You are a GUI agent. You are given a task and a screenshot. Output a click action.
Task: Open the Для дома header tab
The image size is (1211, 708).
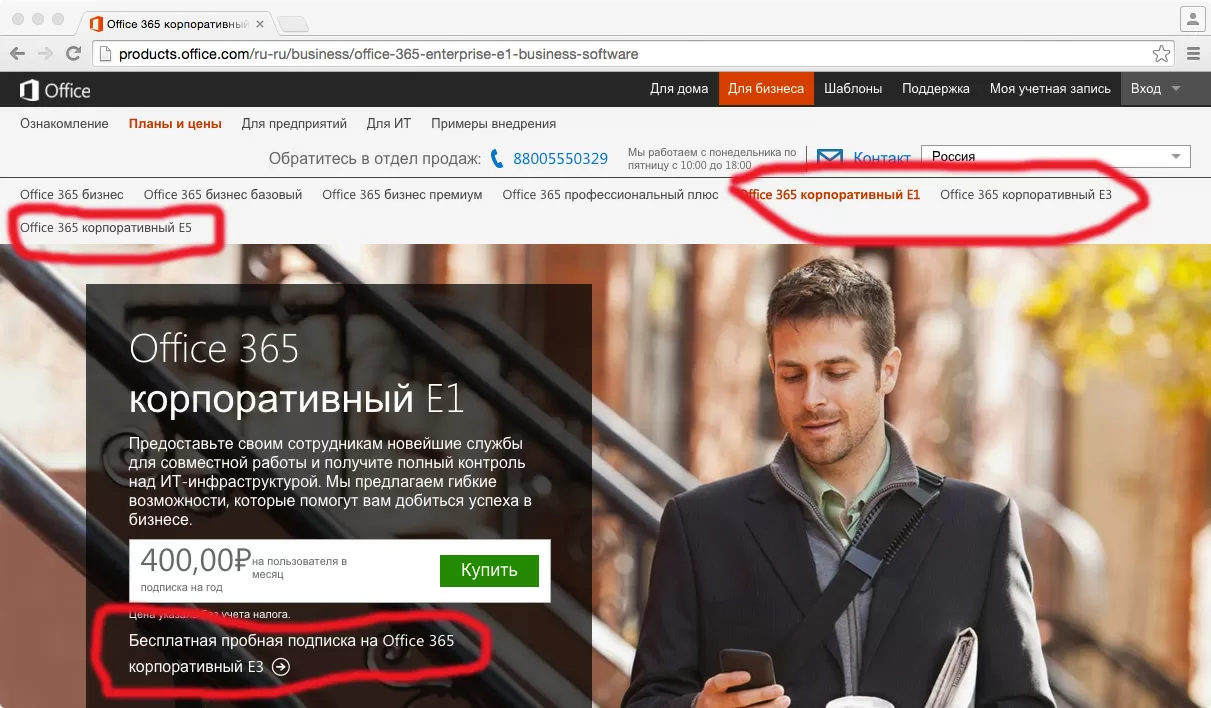[x=679, y=88]
